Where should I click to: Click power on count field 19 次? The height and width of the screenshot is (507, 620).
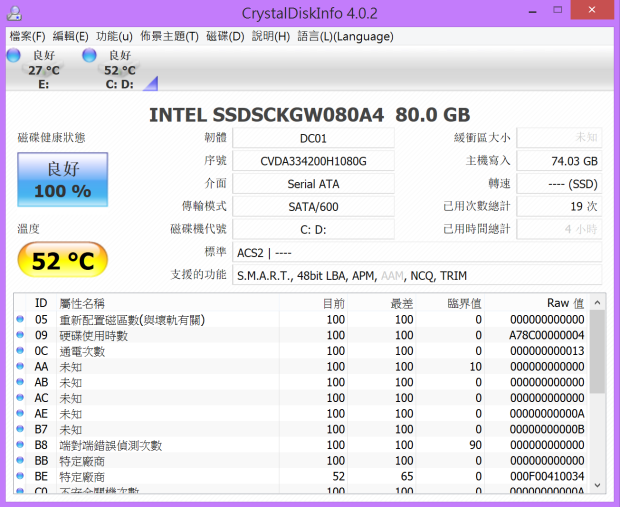point(560,206)
